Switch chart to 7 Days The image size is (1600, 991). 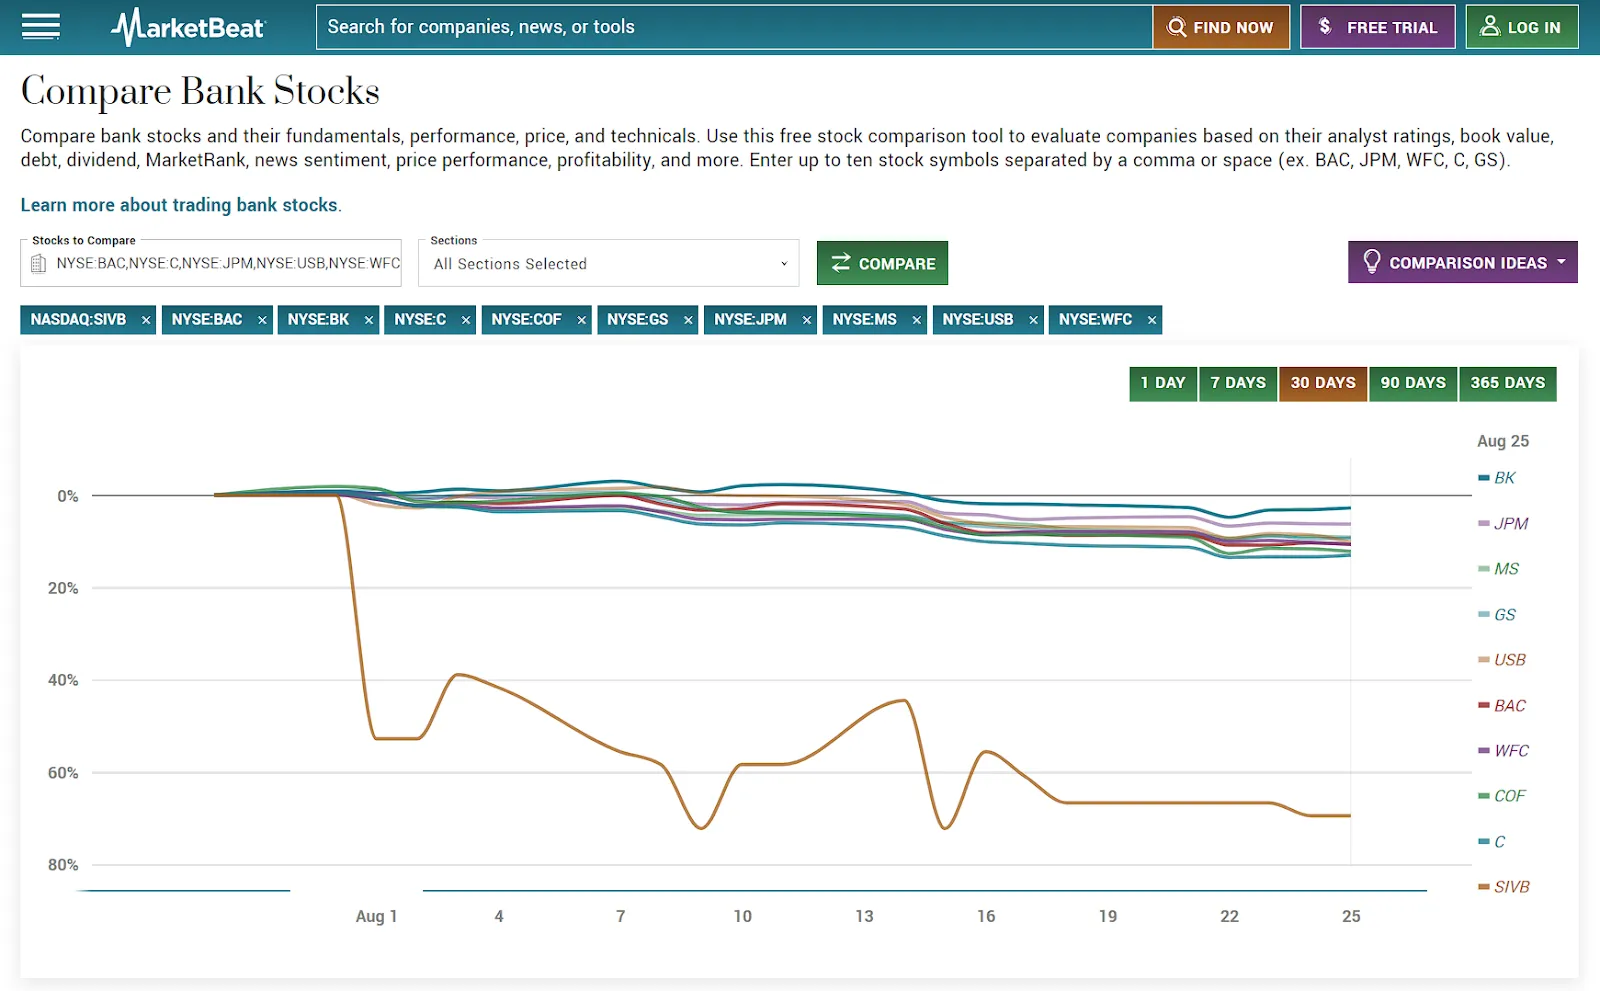click(x=1238, y=383)
